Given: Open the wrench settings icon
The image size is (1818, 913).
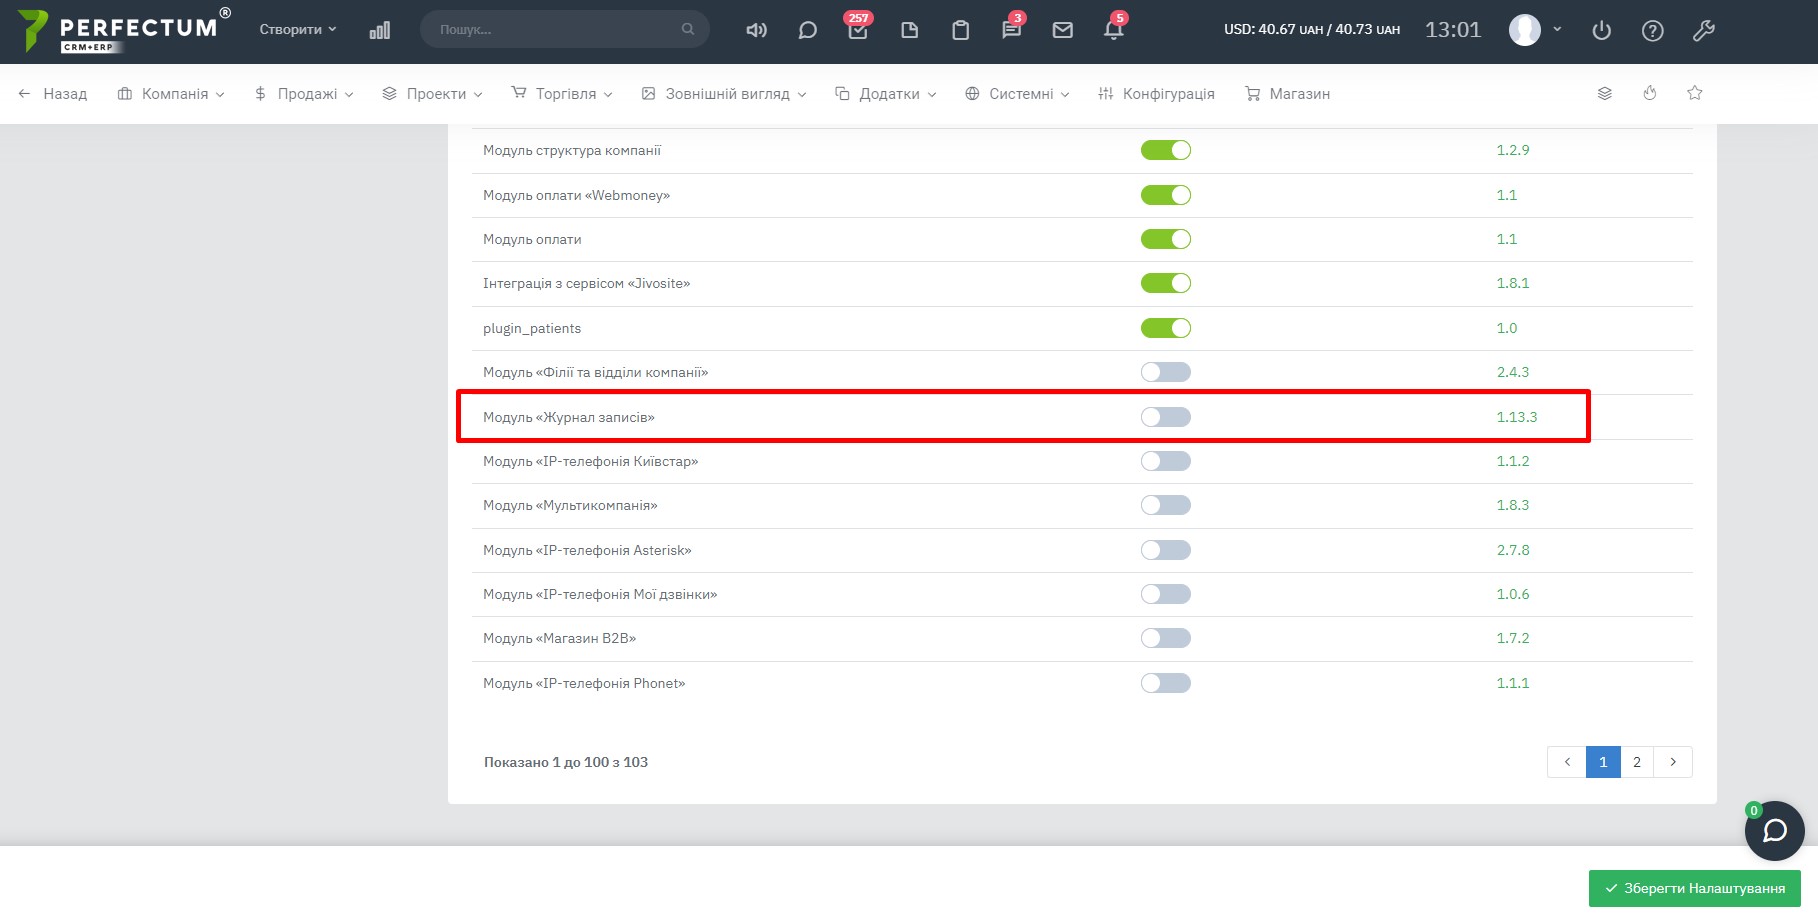Looking at the screenshot, I should (x=1703, y=30).
